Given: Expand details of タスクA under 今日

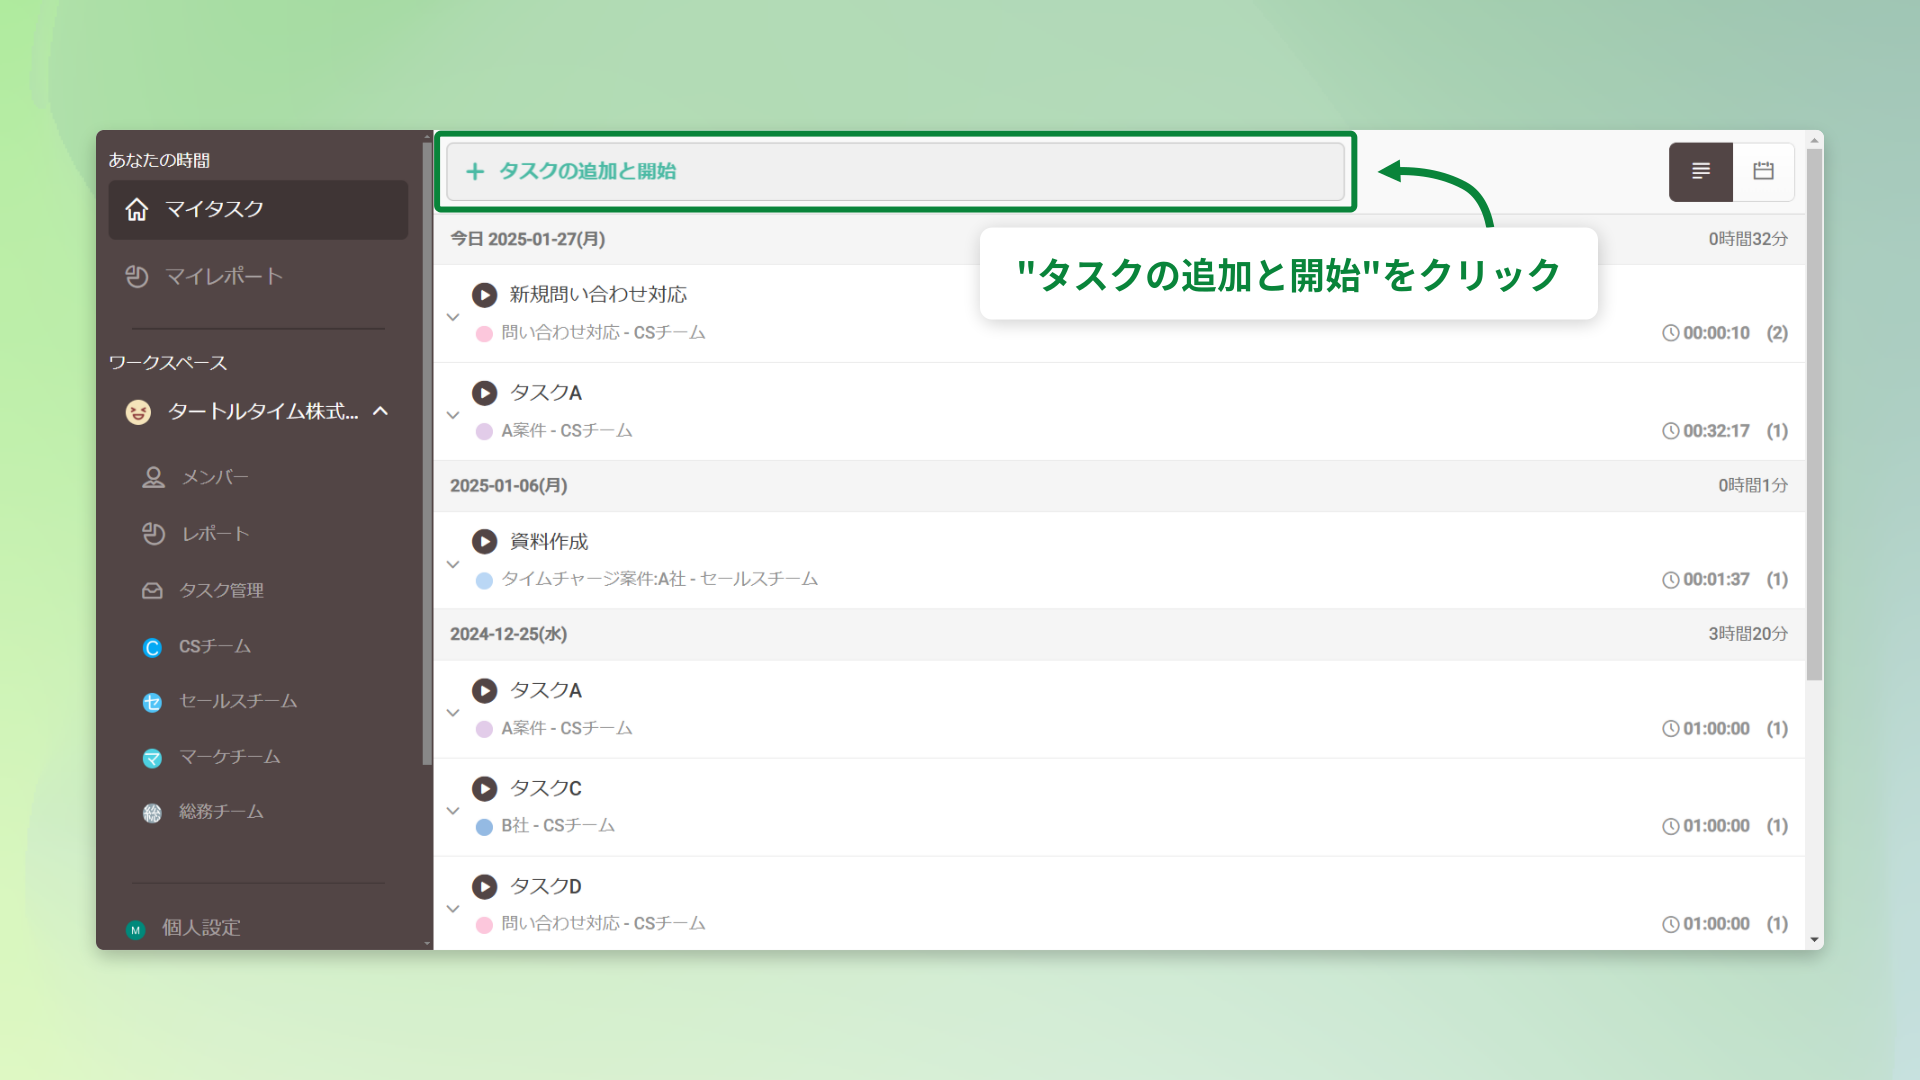Looking at the screenshot, I should (453, 415).
